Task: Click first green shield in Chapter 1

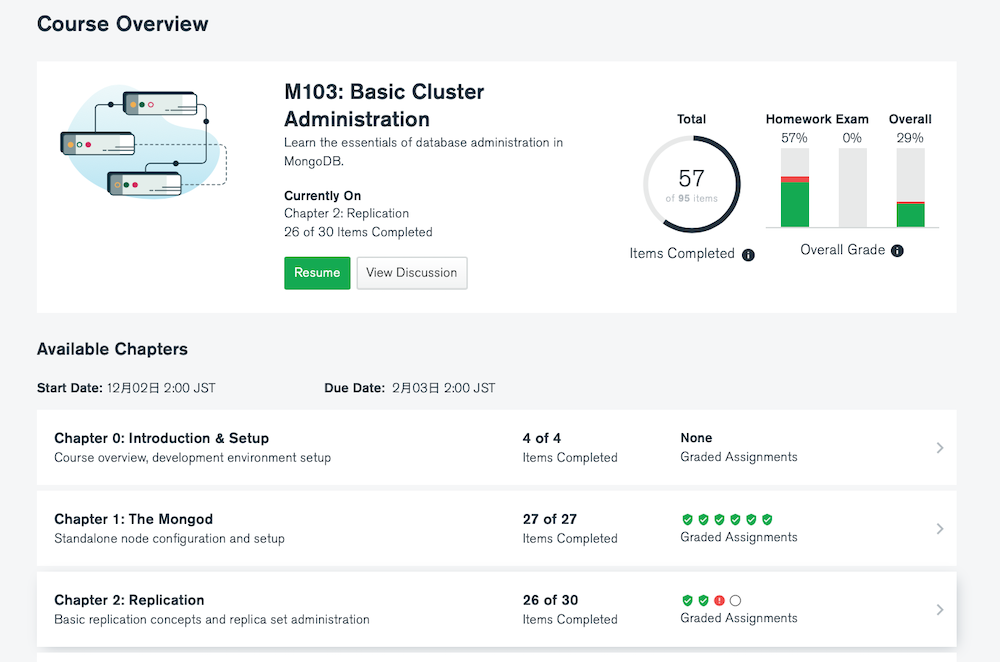Action: point(688,519)
